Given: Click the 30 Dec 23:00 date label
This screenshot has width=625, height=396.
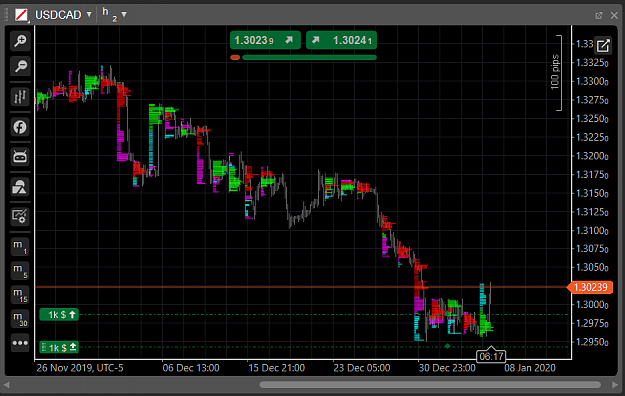Looking at the screenshot, I should point(447,368).
